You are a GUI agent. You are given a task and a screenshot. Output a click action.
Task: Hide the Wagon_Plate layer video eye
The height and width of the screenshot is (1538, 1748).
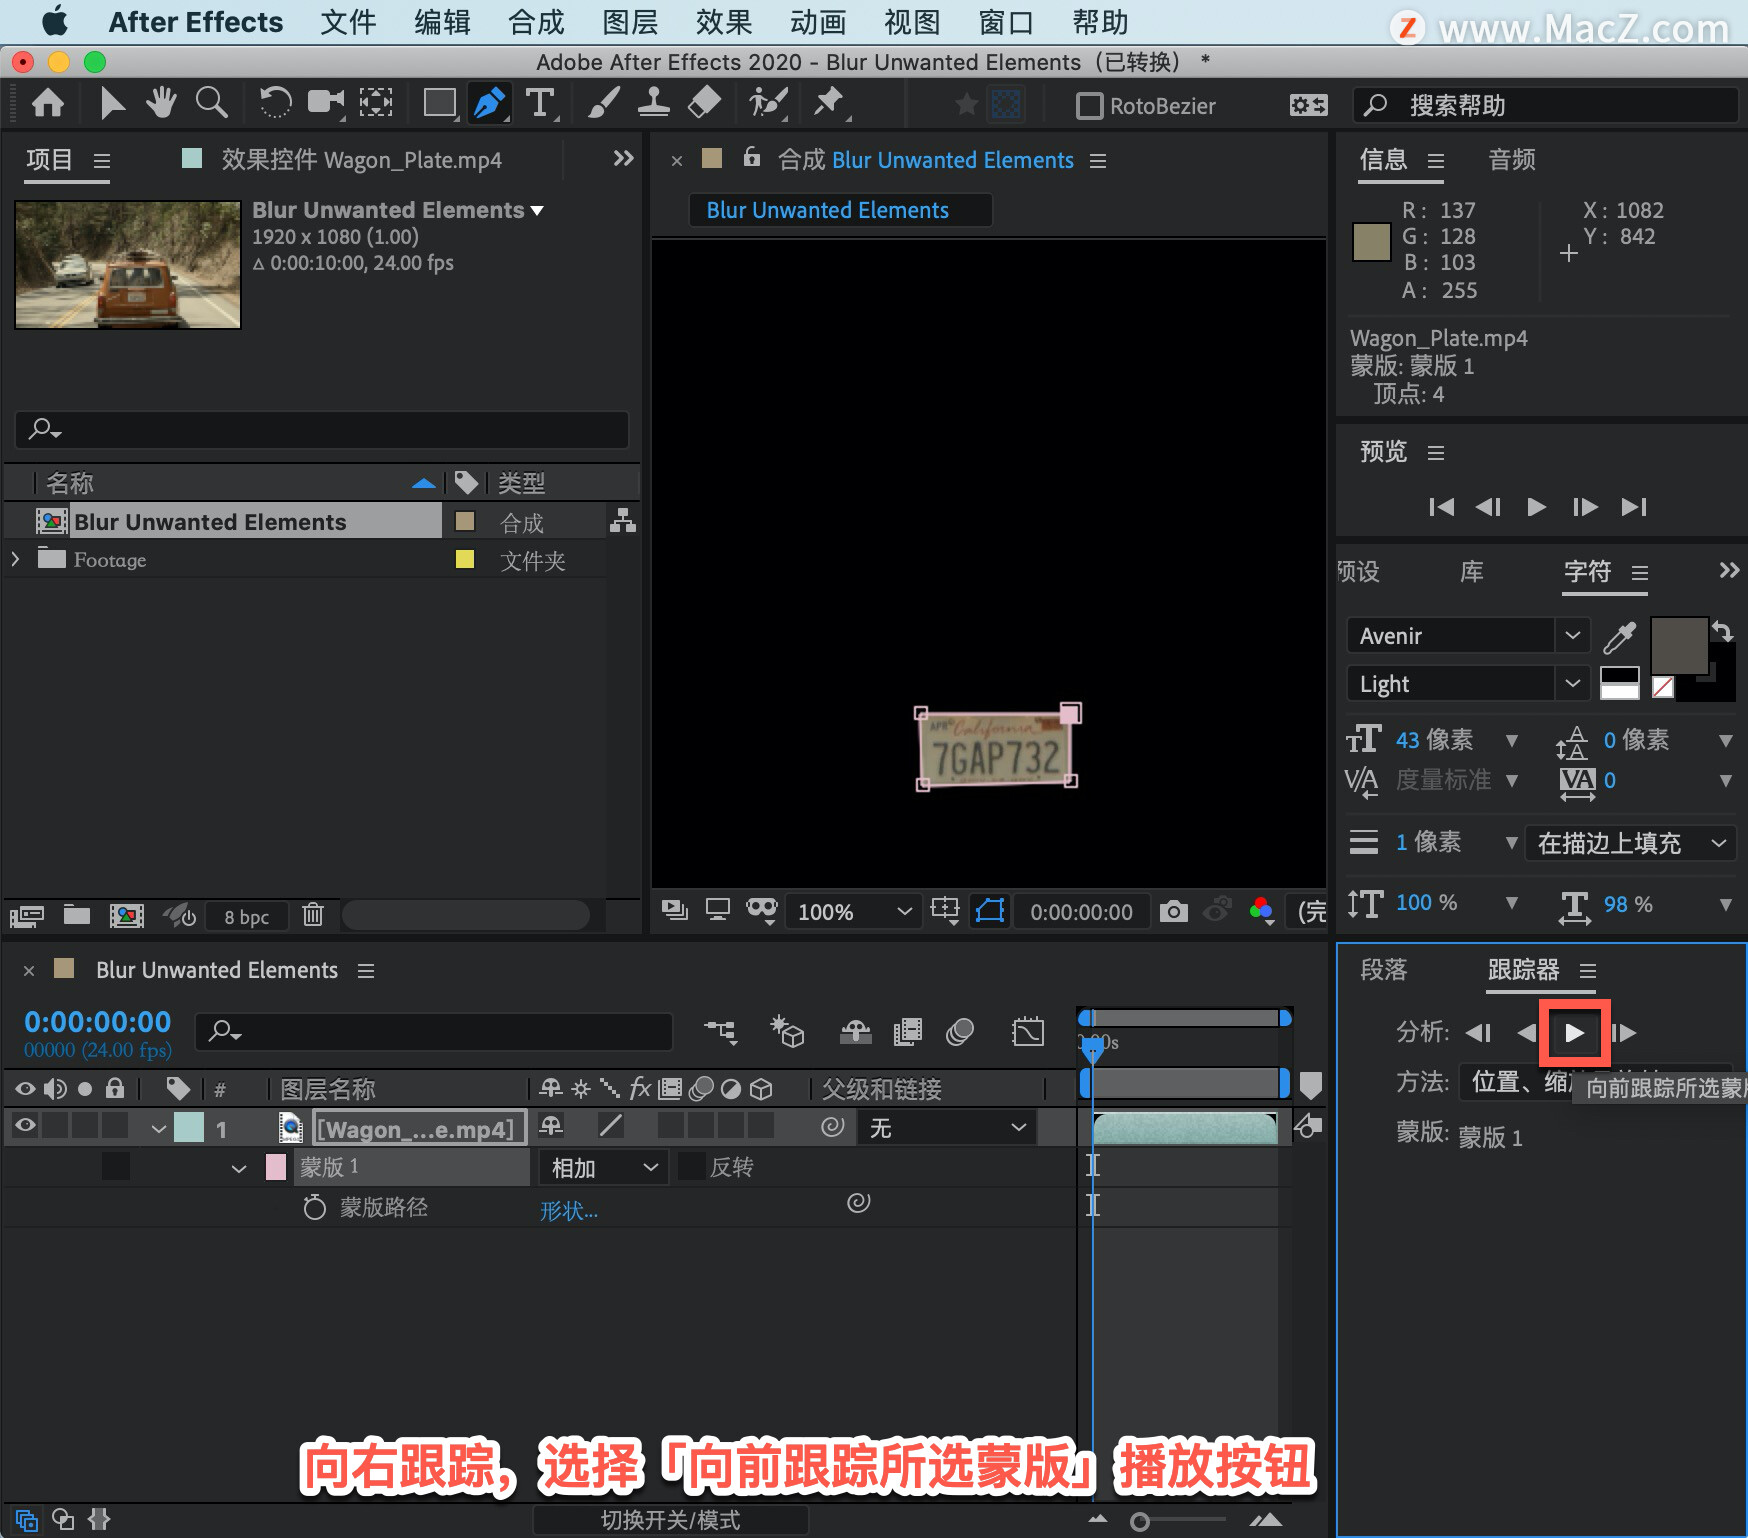tap(25, 1126)
